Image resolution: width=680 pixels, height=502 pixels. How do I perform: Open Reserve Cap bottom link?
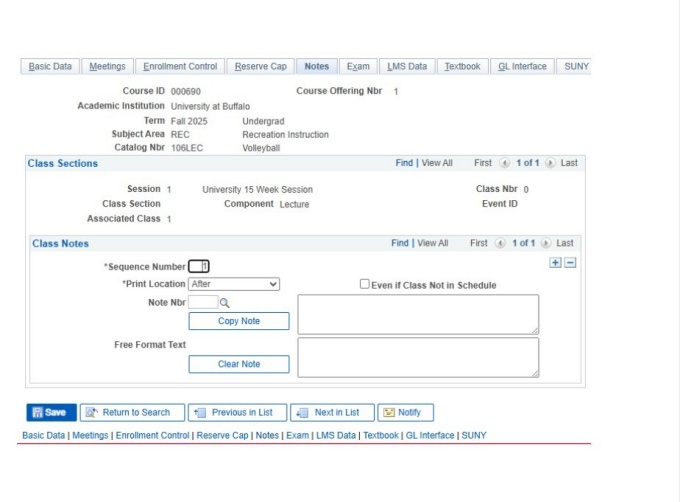pos(222,435)
